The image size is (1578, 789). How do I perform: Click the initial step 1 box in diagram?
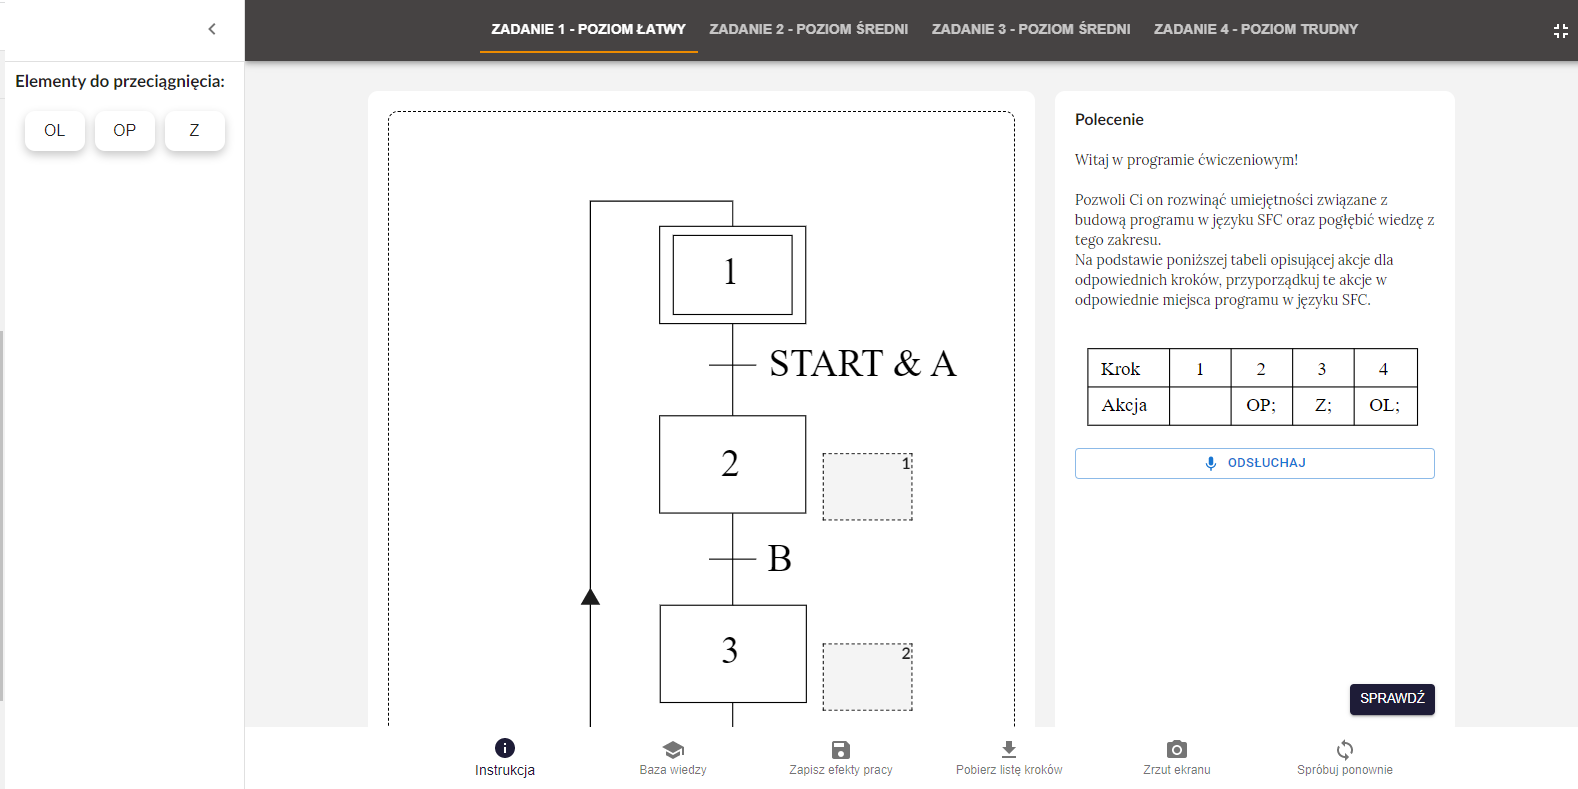point(732,274)
